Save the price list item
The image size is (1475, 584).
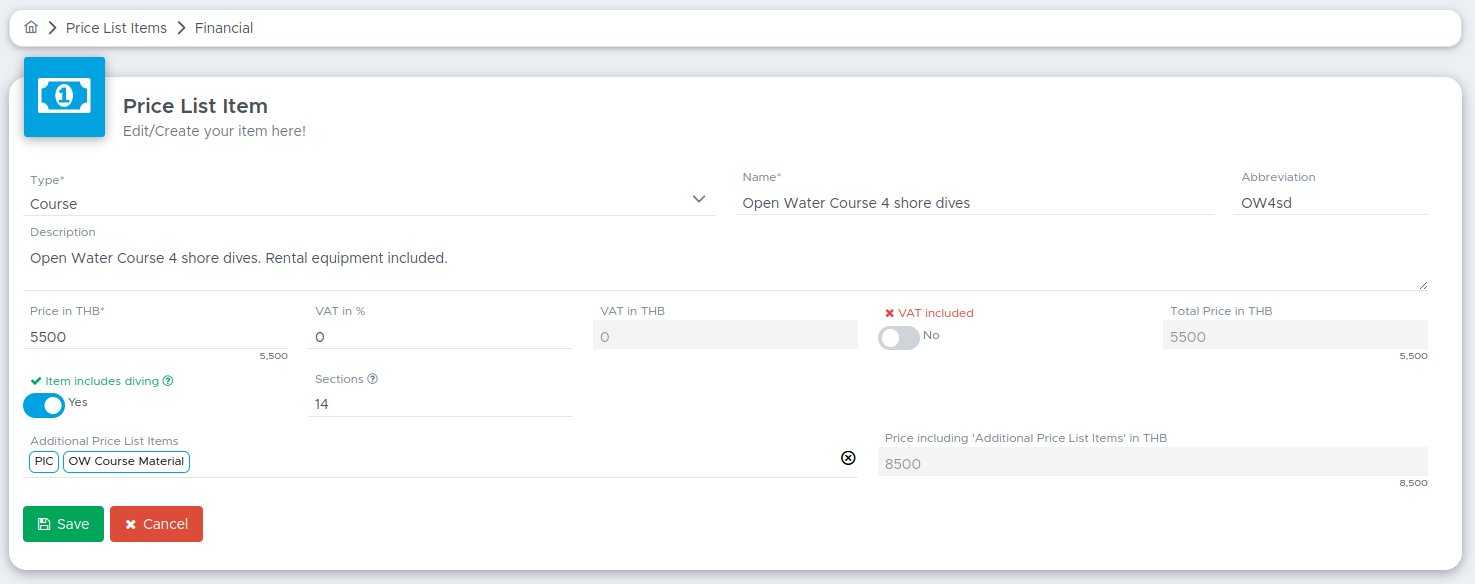pyautogui.click(x=63, y=524)
